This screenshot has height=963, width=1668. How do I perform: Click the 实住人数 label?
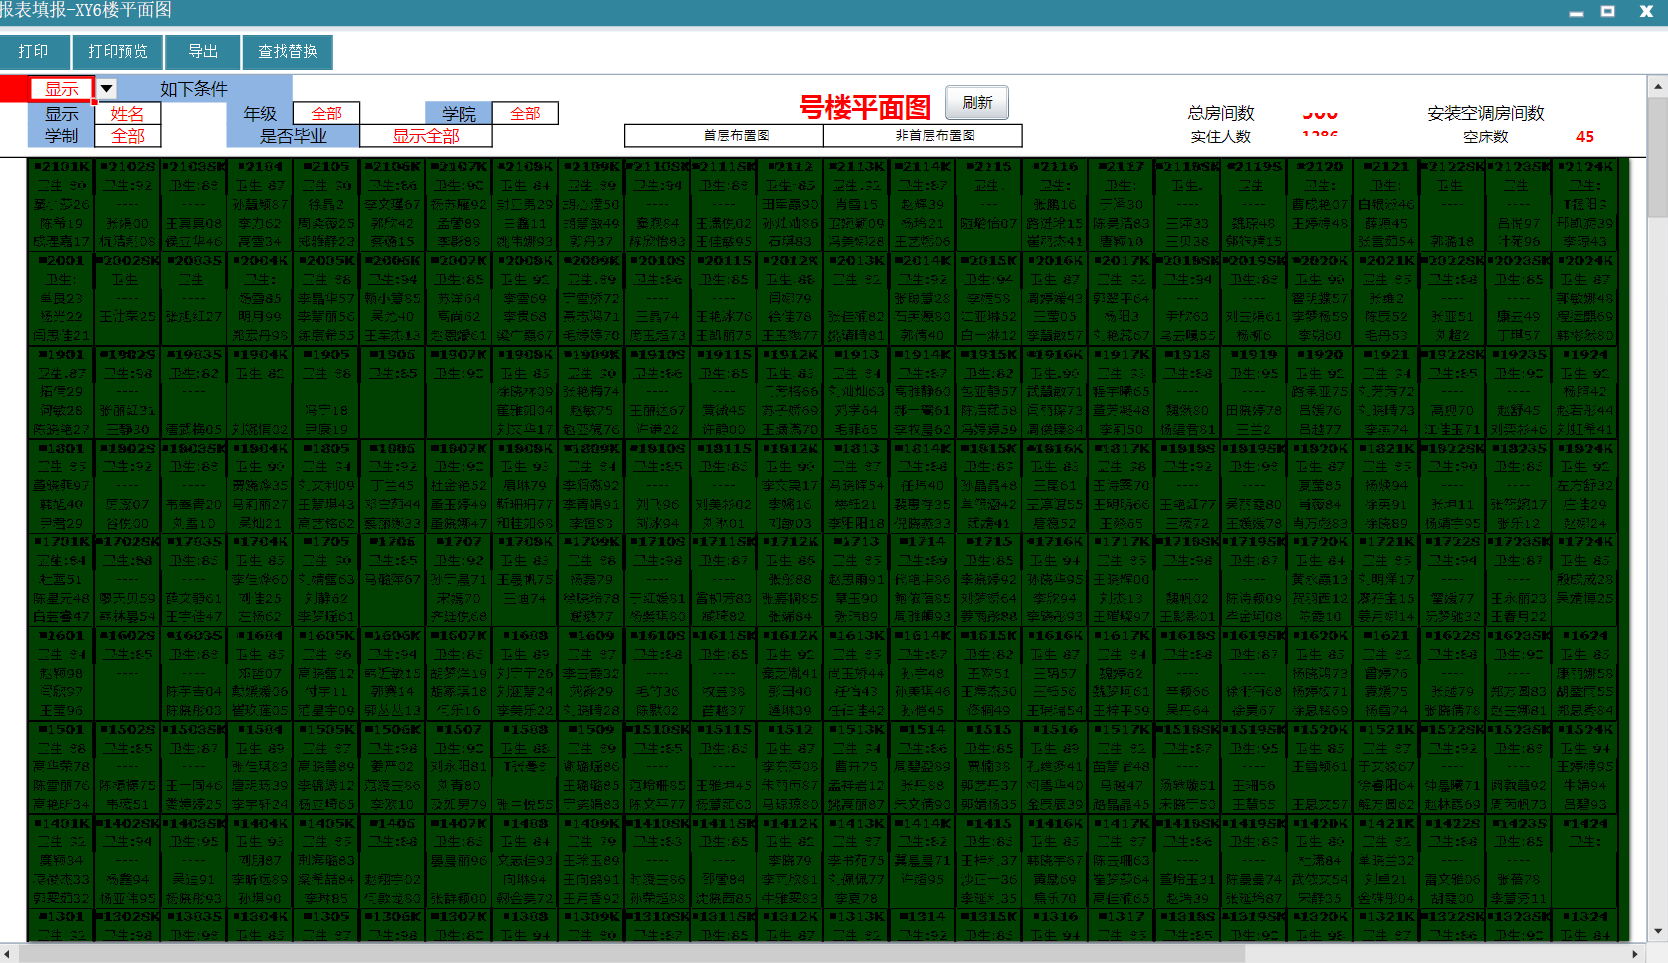click(x=1221, y=137)
